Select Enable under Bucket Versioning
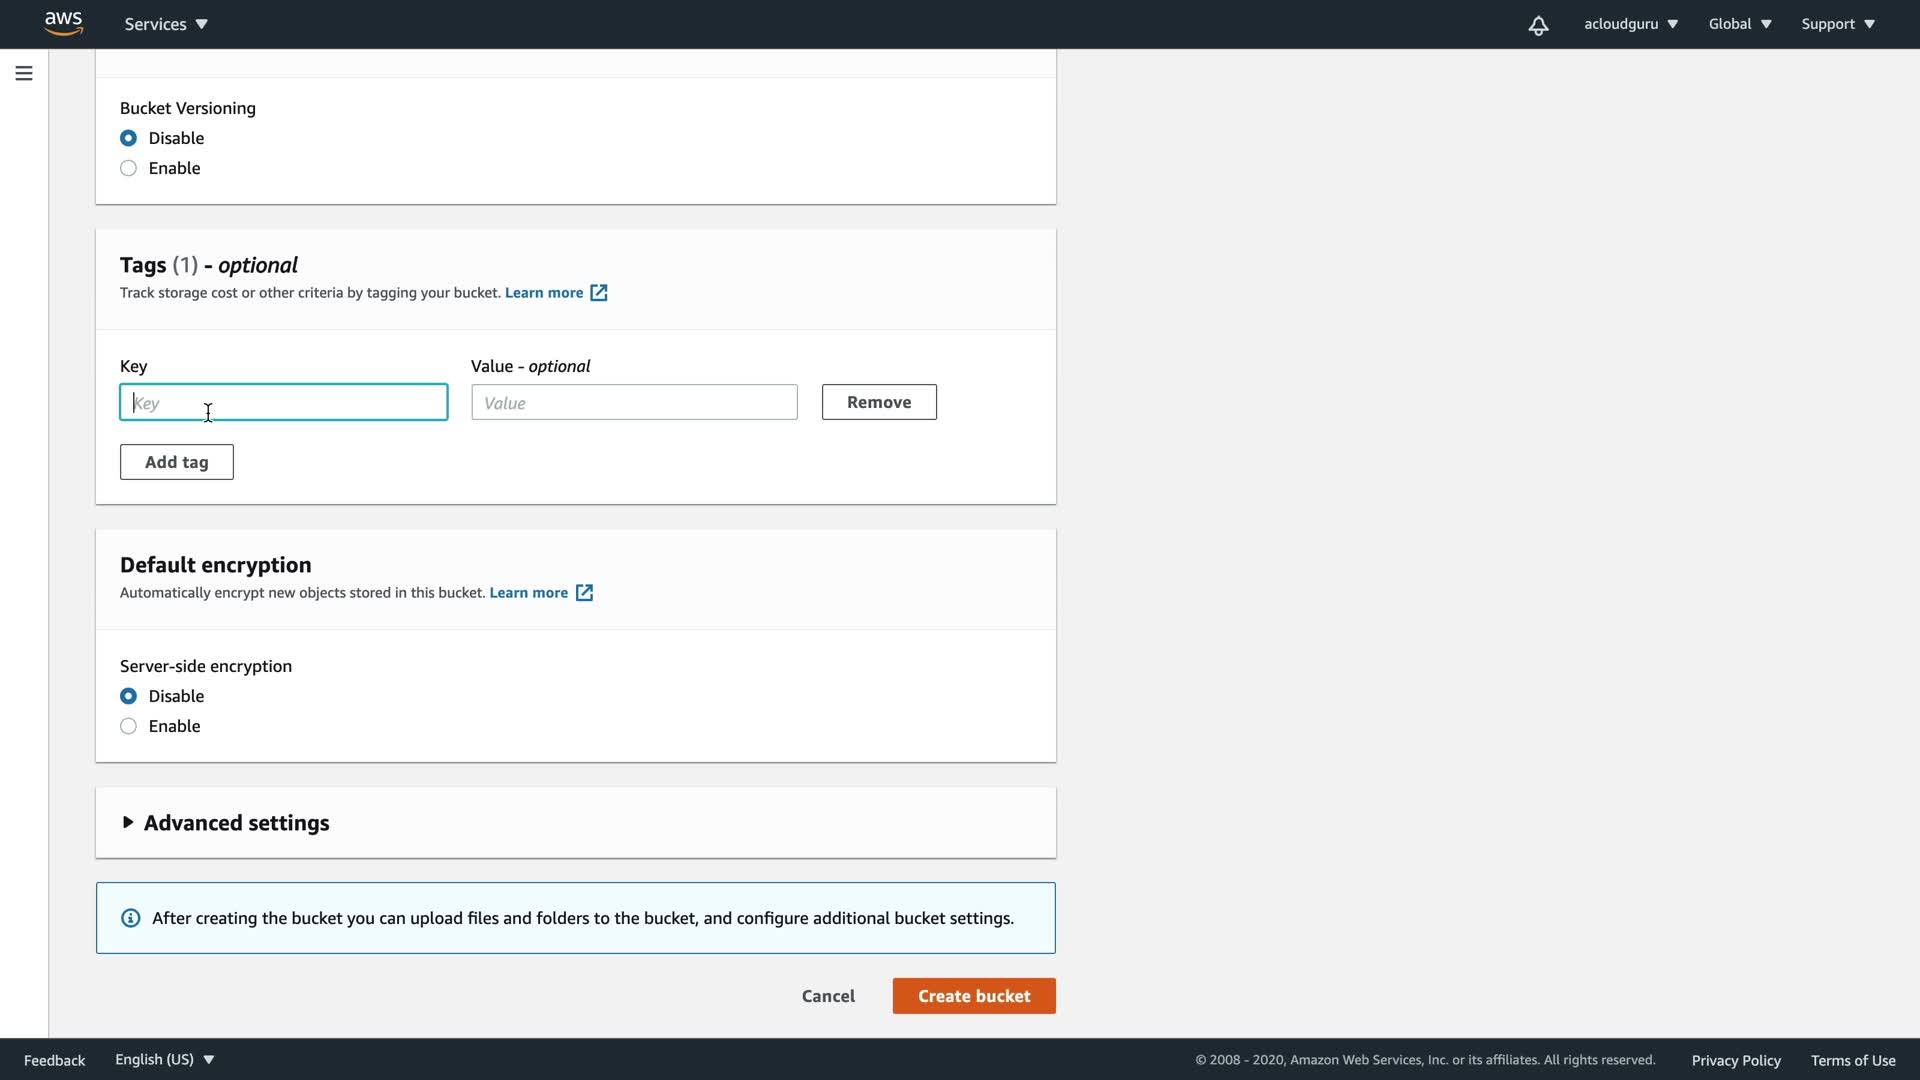Viewport: 1920px width, 1080px height. point(129,168)
